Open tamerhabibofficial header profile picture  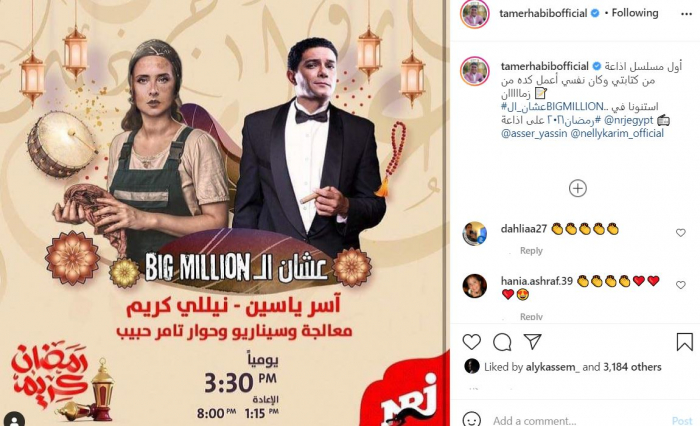click(x=475, y=14)
